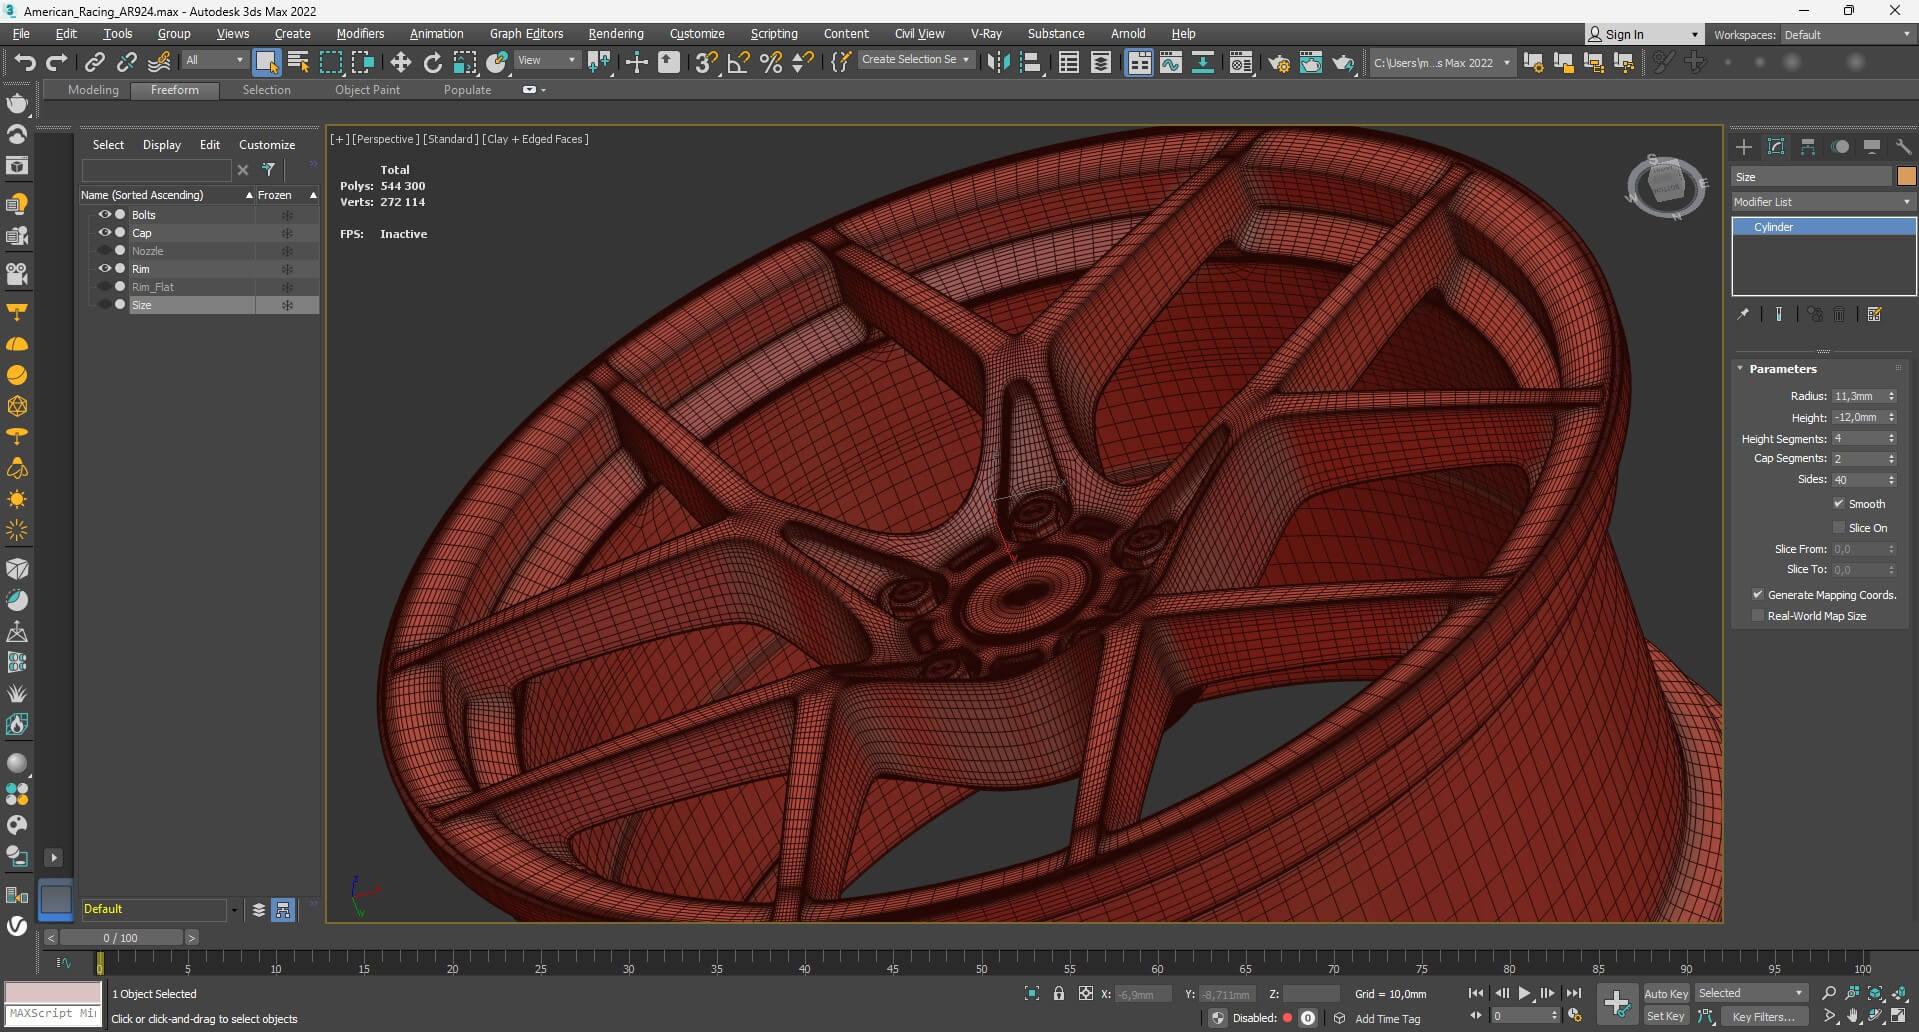The height and width of the screenshot is (1032, 1919).
Task: Click the Undo arrow icon
Action: coord(25,63)
